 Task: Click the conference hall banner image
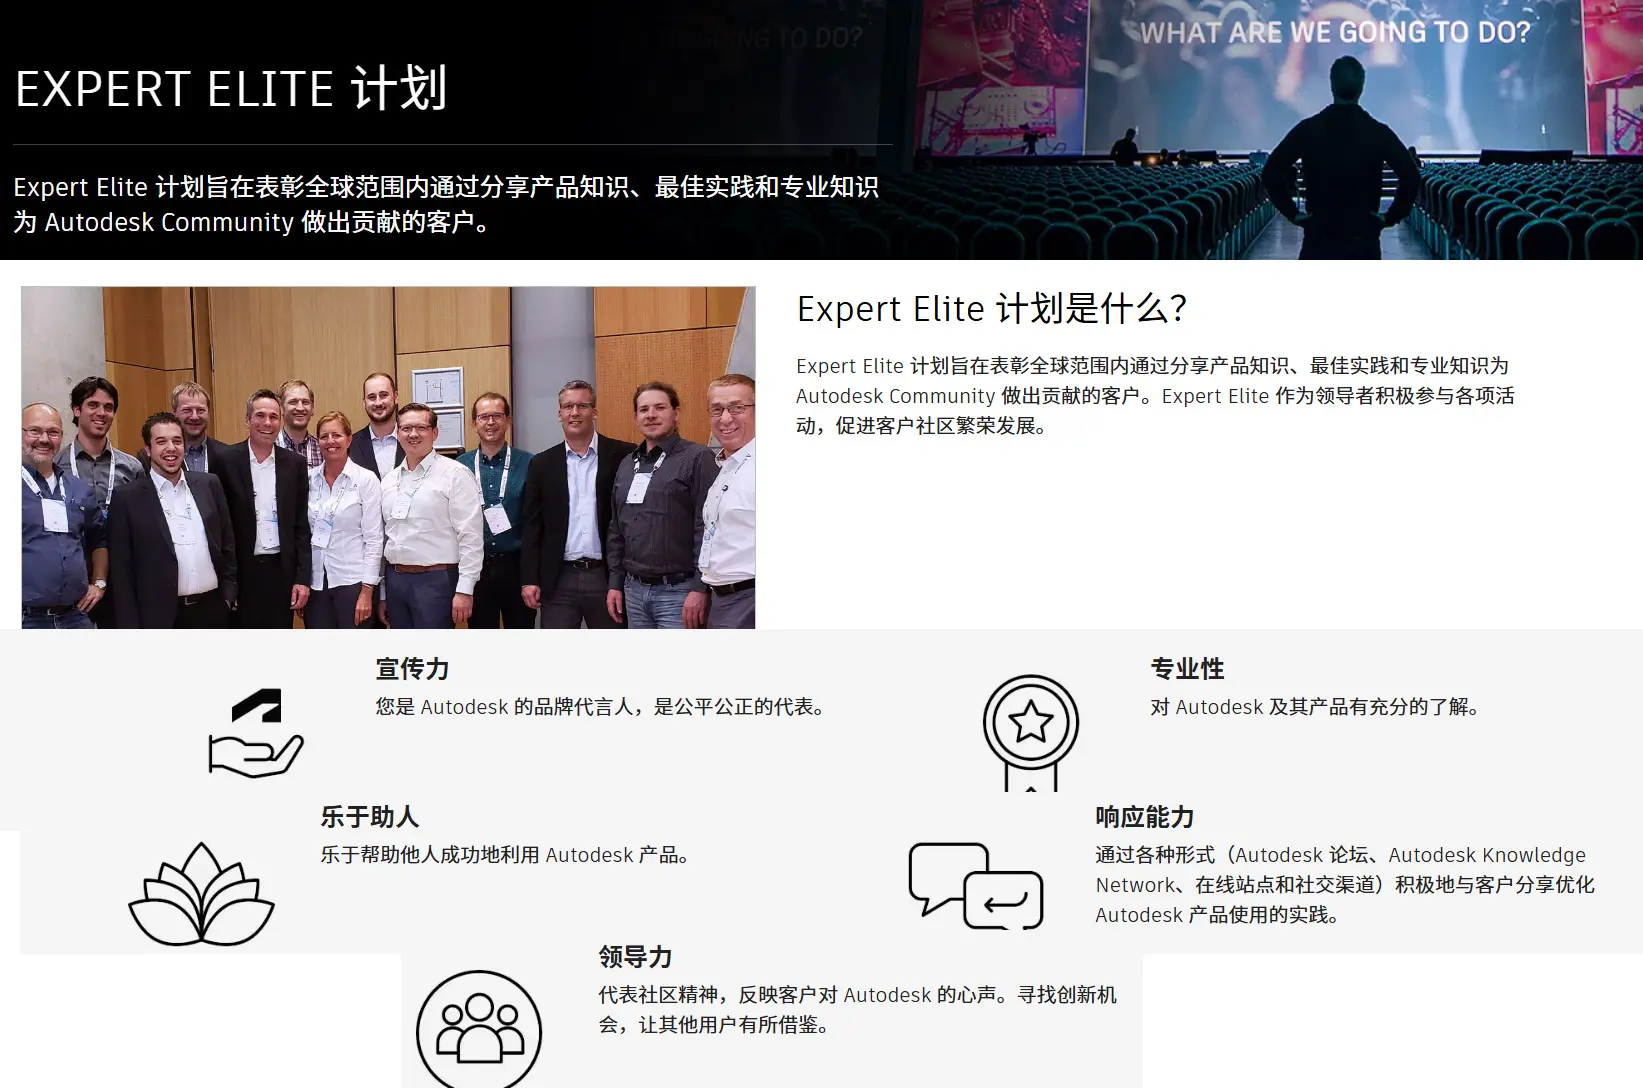pyautogui.click(x=1270, y=135)
